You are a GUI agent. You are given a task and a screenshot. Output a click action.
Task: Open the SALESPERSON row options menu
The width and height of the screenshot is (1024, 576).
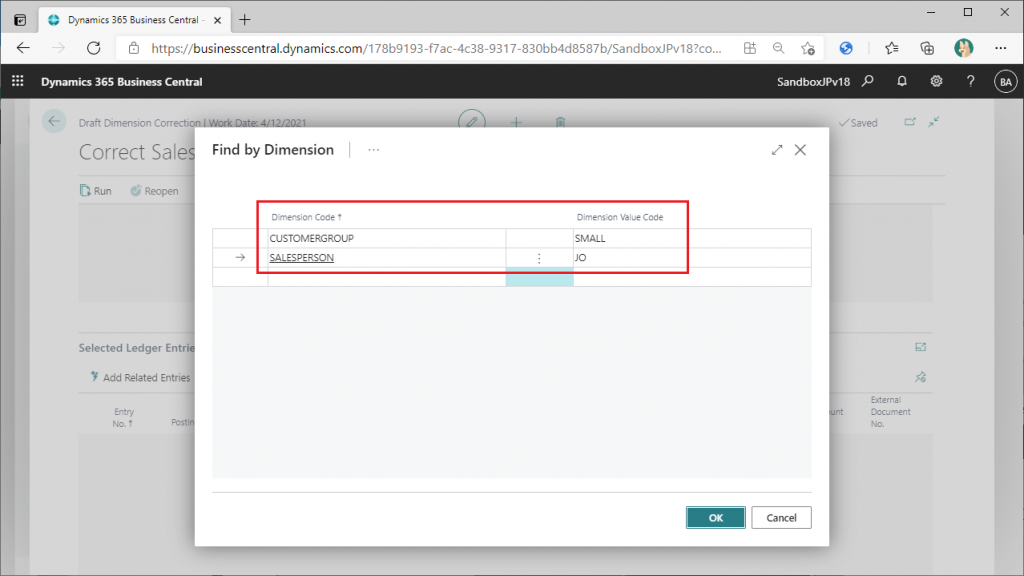pos(539,258)
